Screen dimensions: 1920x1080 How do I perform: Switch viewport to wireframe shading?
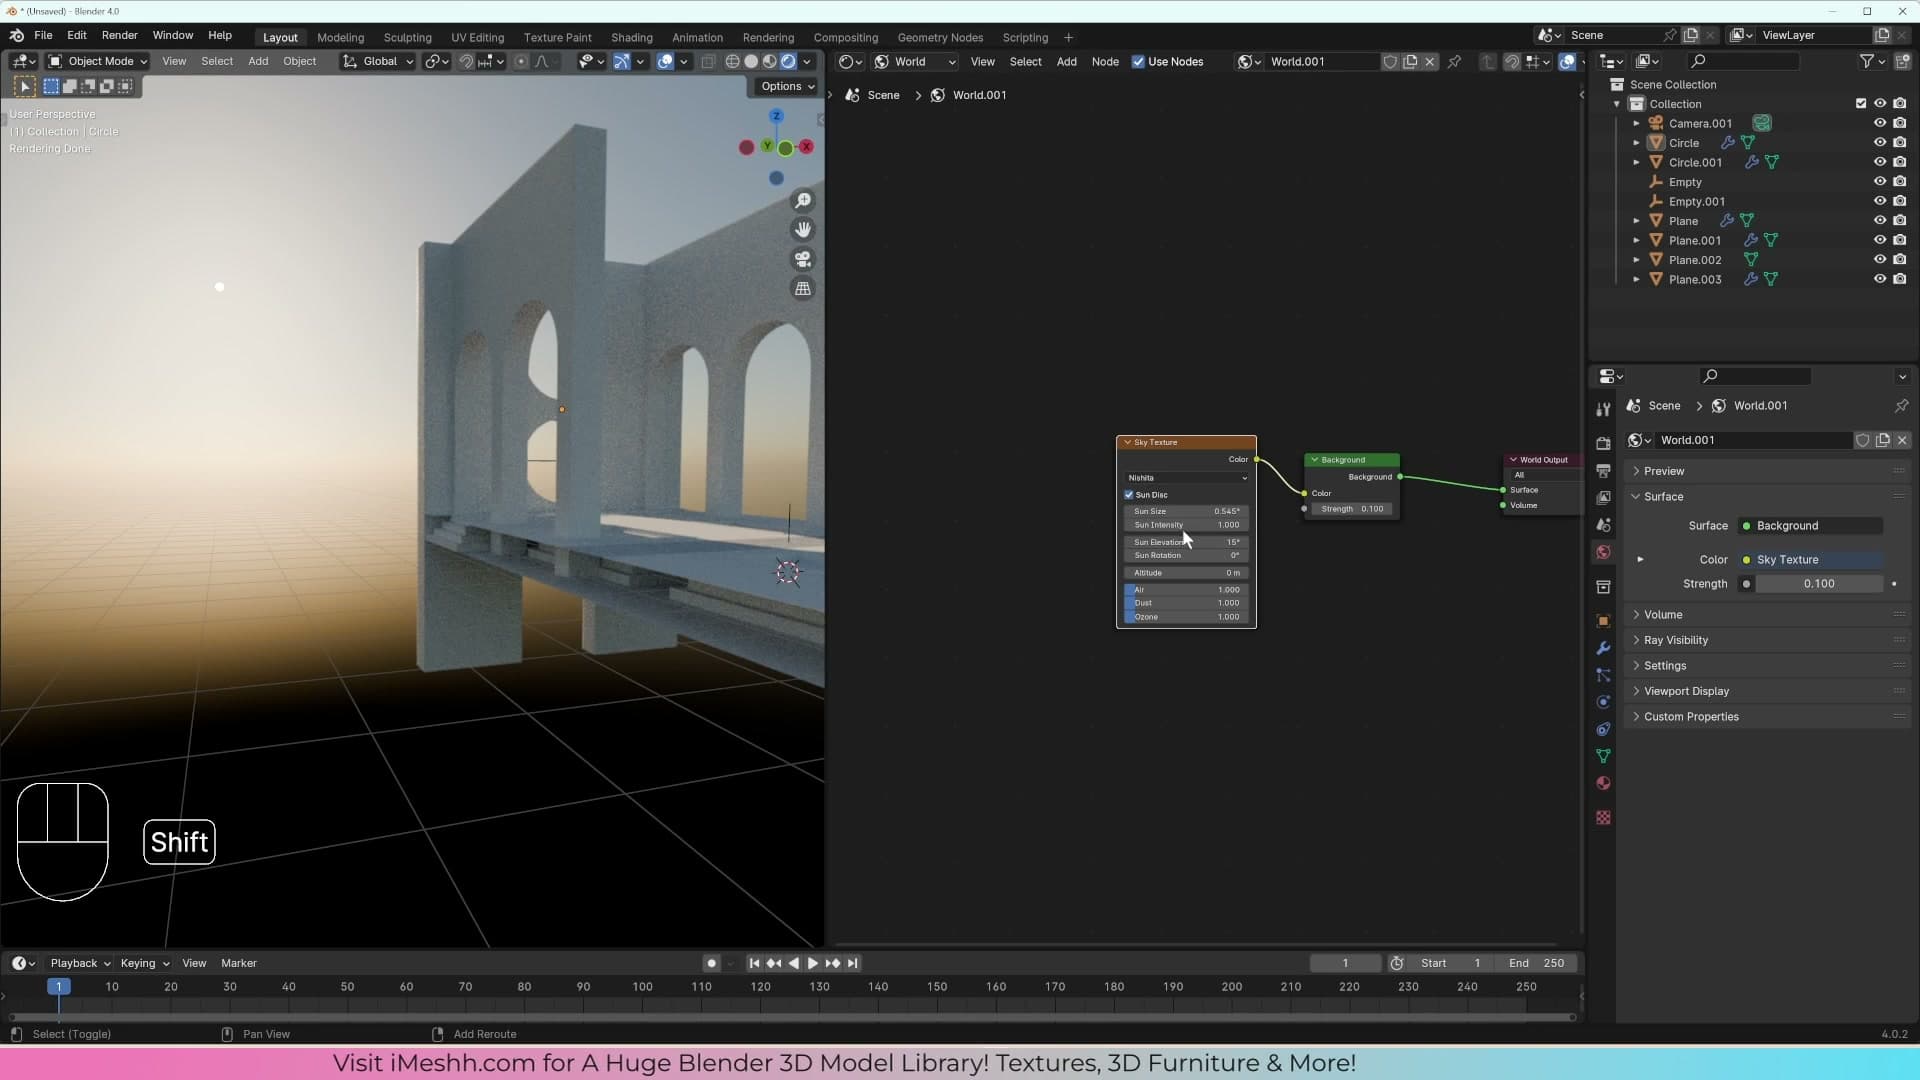[x=732, y=62]
